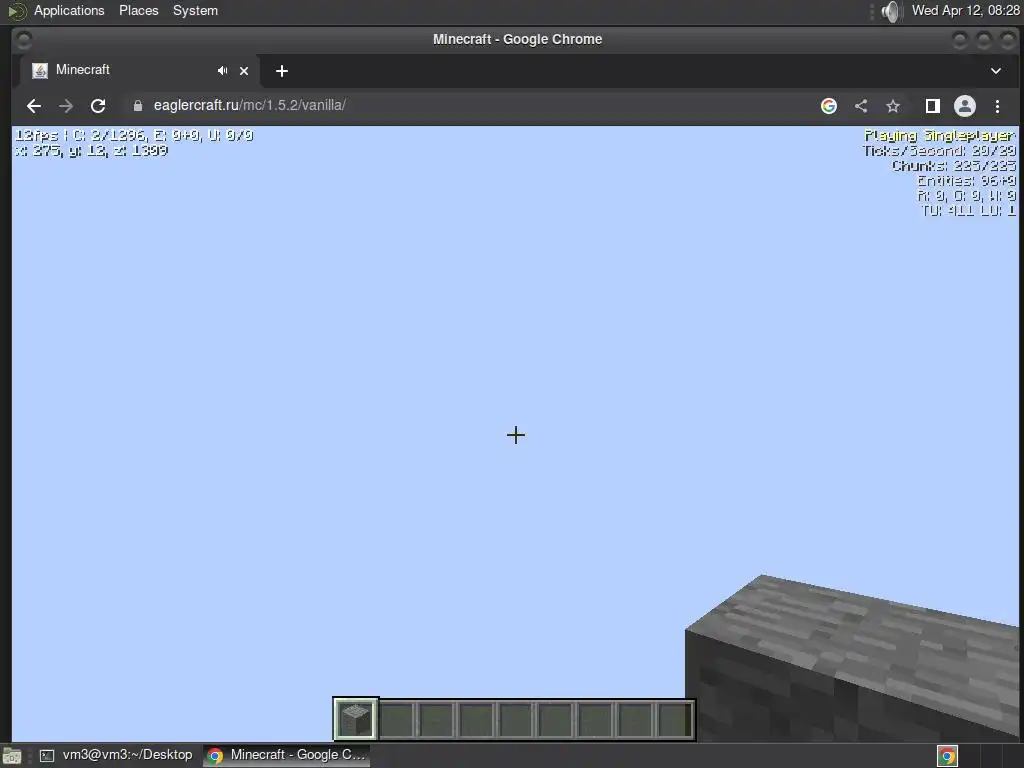Click the window menu button at title bar left
Screen dimensions: 1024x768
pos(23,40)
